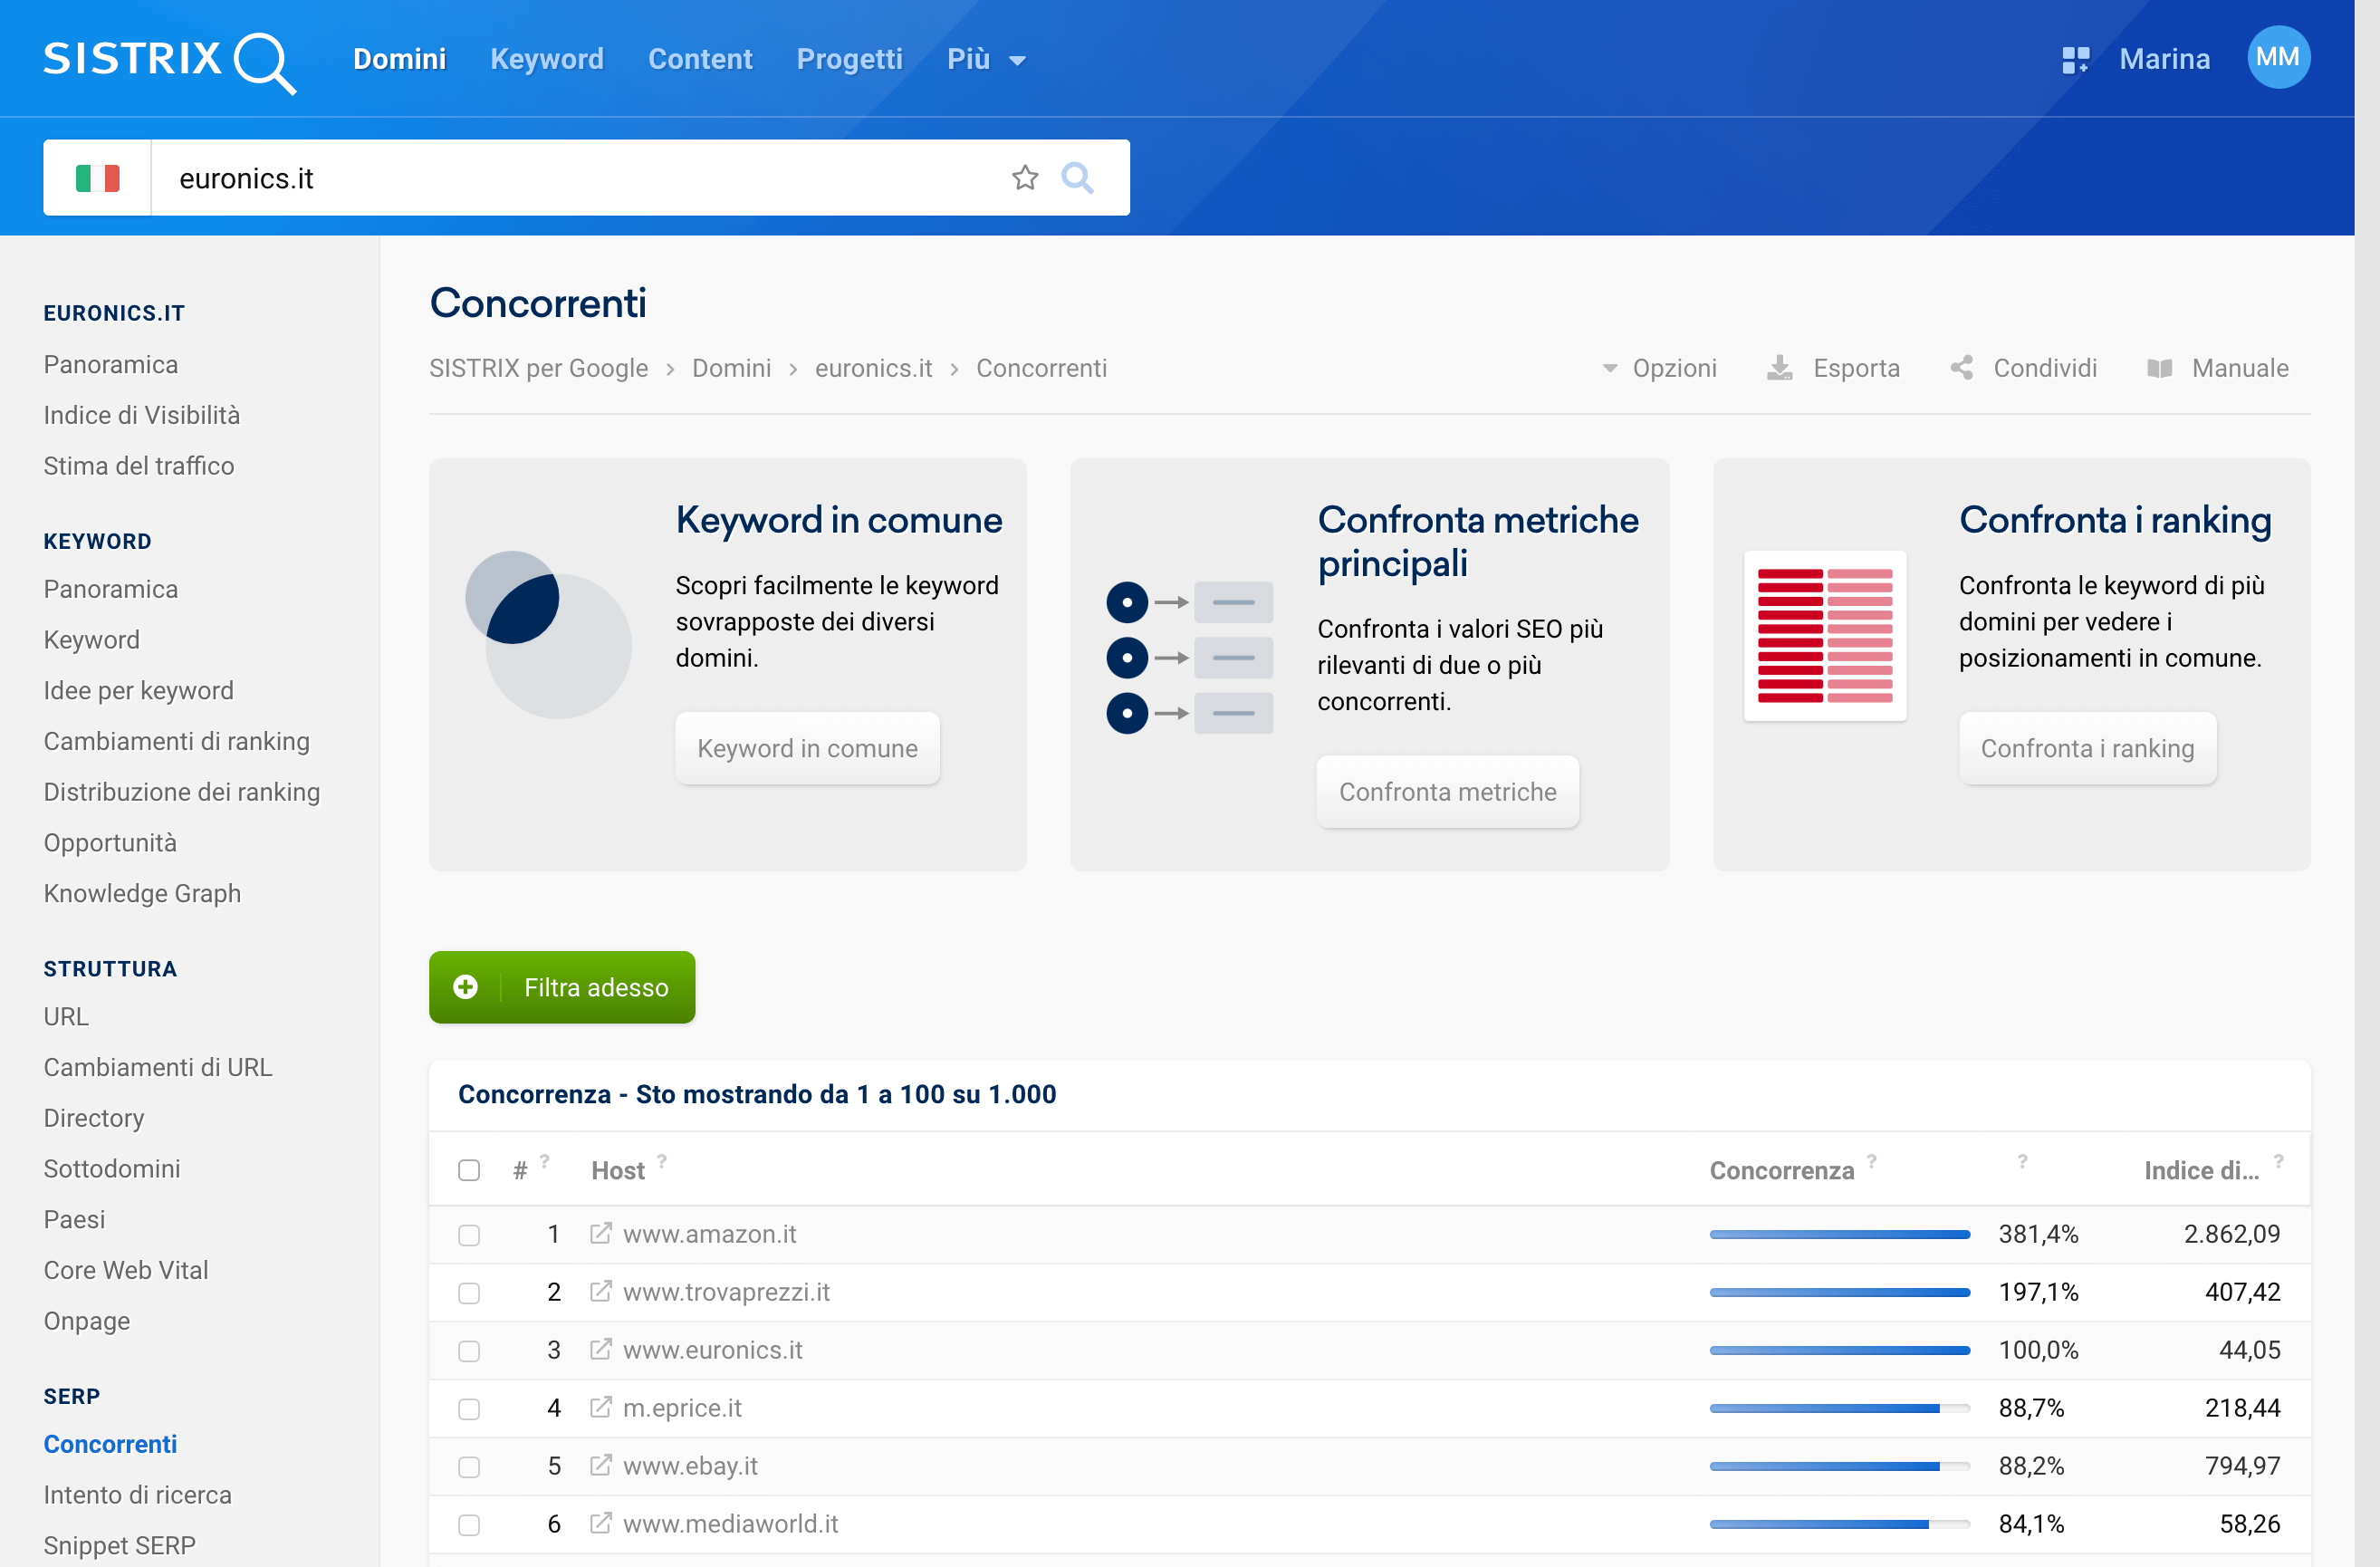This screenshot has height=1567, width=2380.
Task: Open external link icon for www.ebay.it
Action: (600, 1465)
